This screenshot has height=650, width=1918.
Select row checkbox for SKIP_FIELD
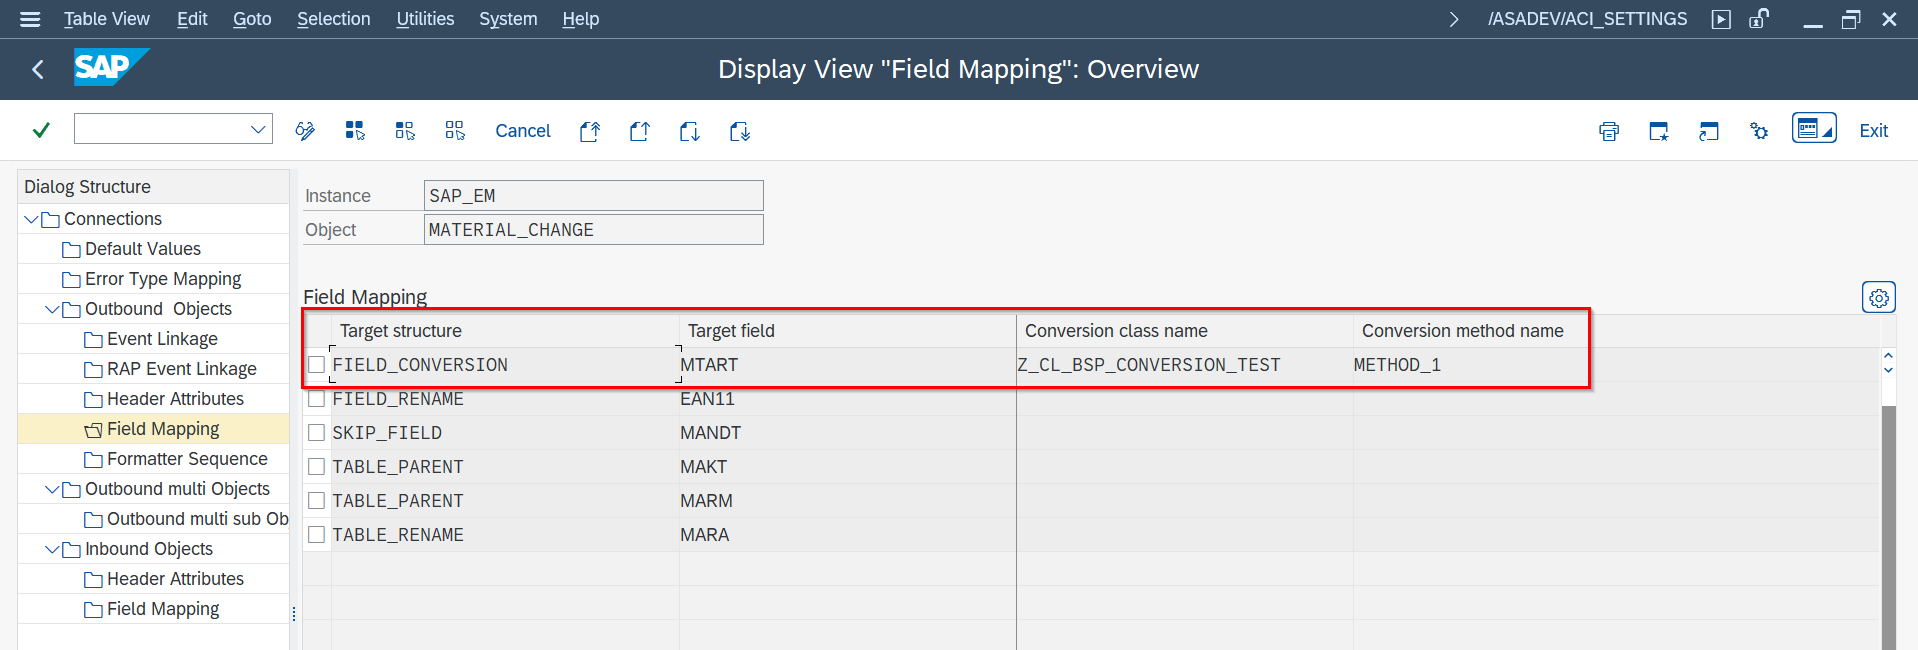[x=317, y=433]
